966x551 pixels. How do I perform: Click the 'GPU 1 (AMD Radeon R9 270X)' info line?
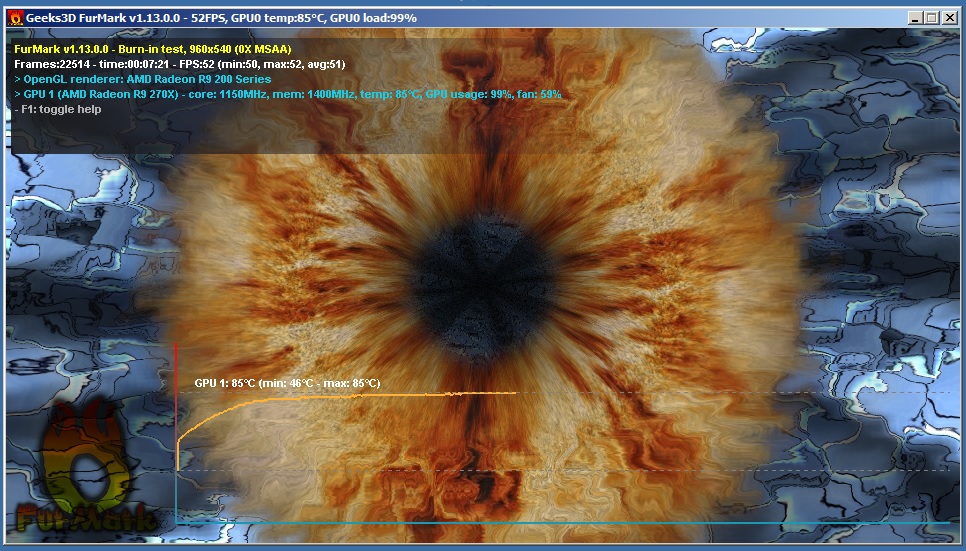288,94
